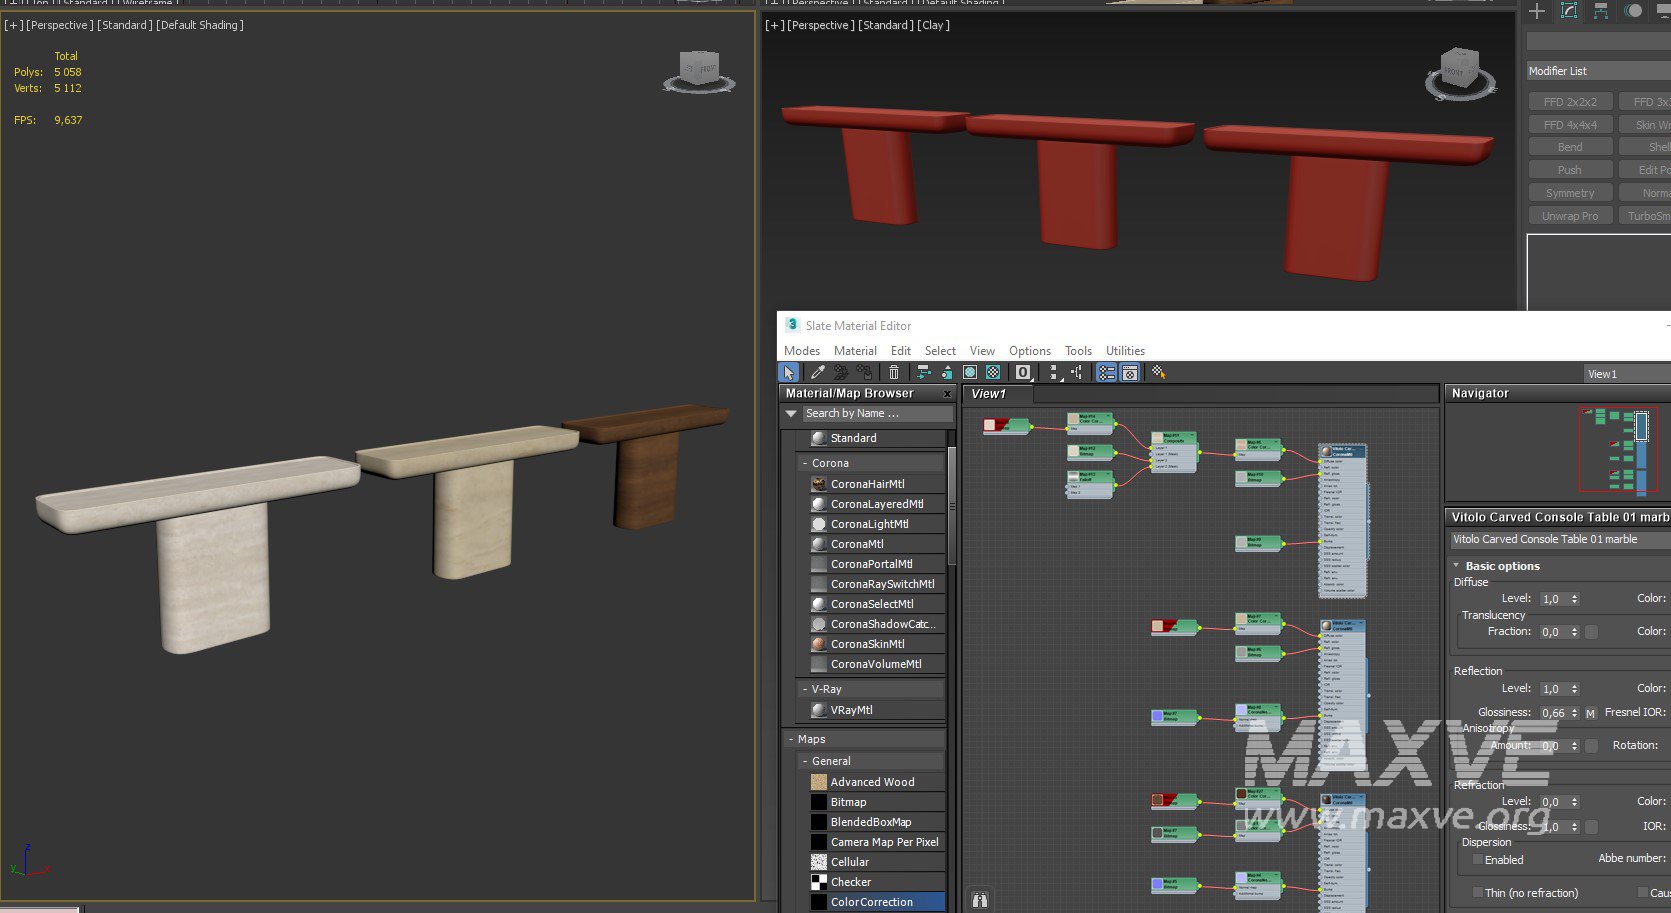Viewport: 1671px width, 913px height.
Task: Click the binoculars search icon in View1
Action: 980,900
